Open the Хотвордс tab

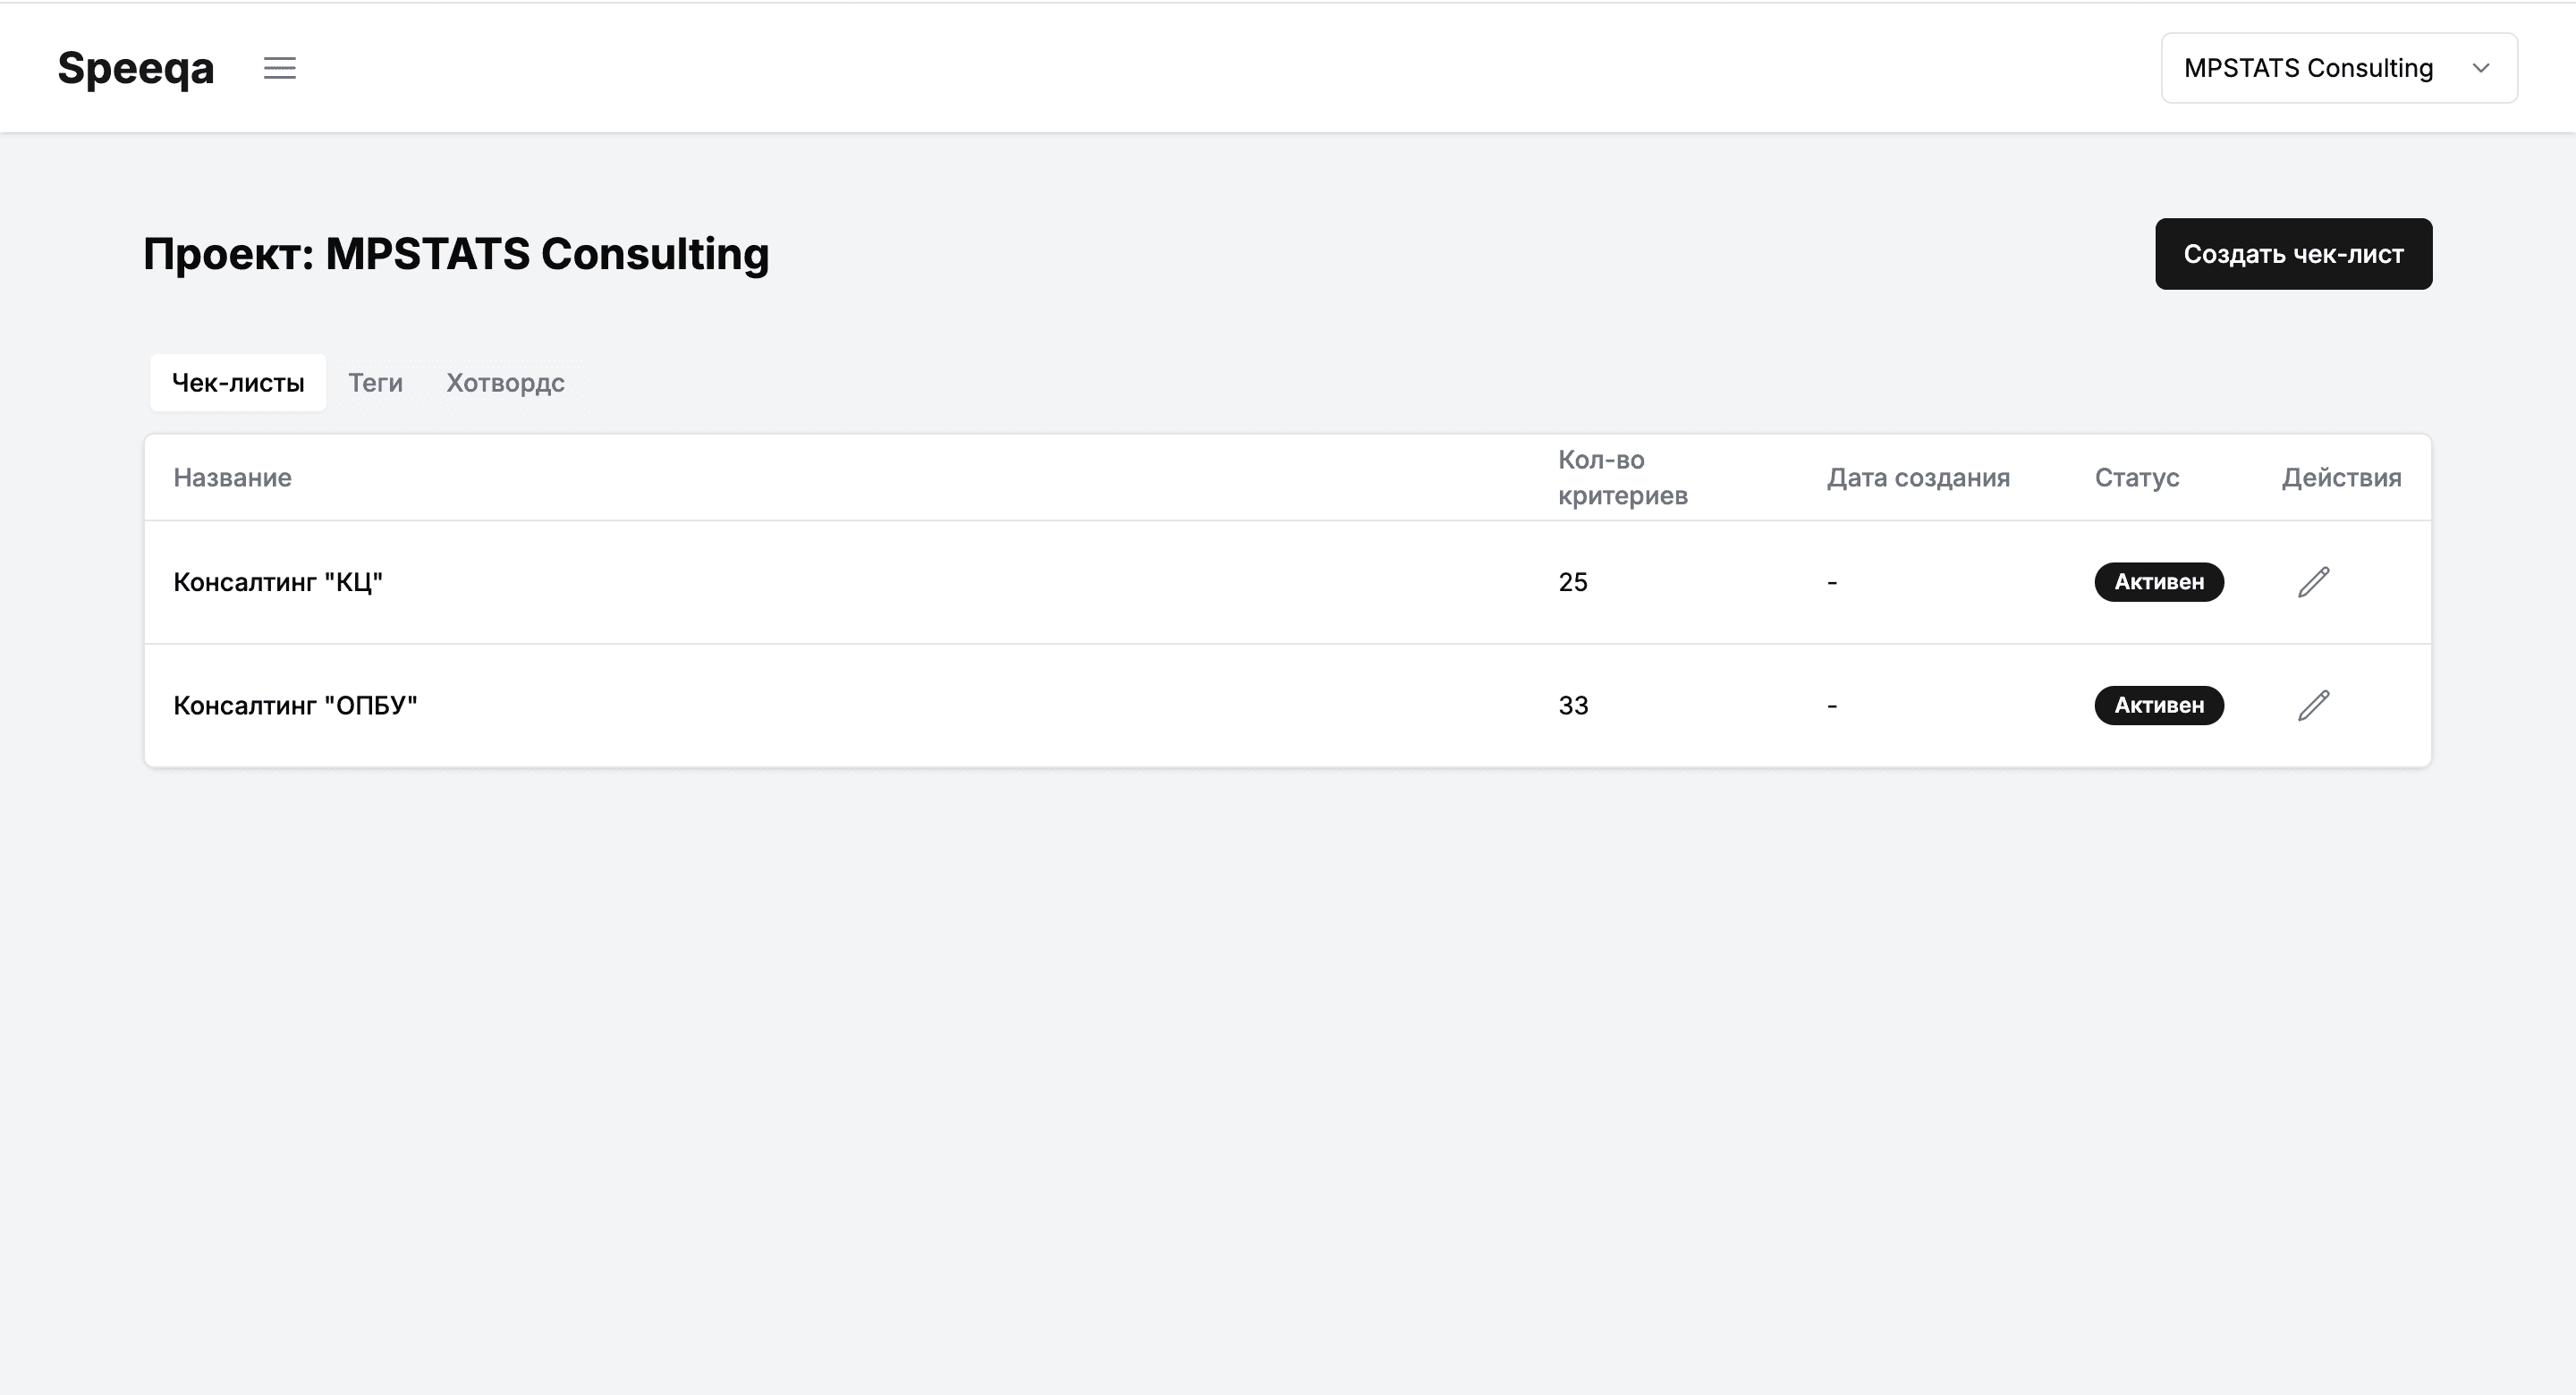coord(505,383)
